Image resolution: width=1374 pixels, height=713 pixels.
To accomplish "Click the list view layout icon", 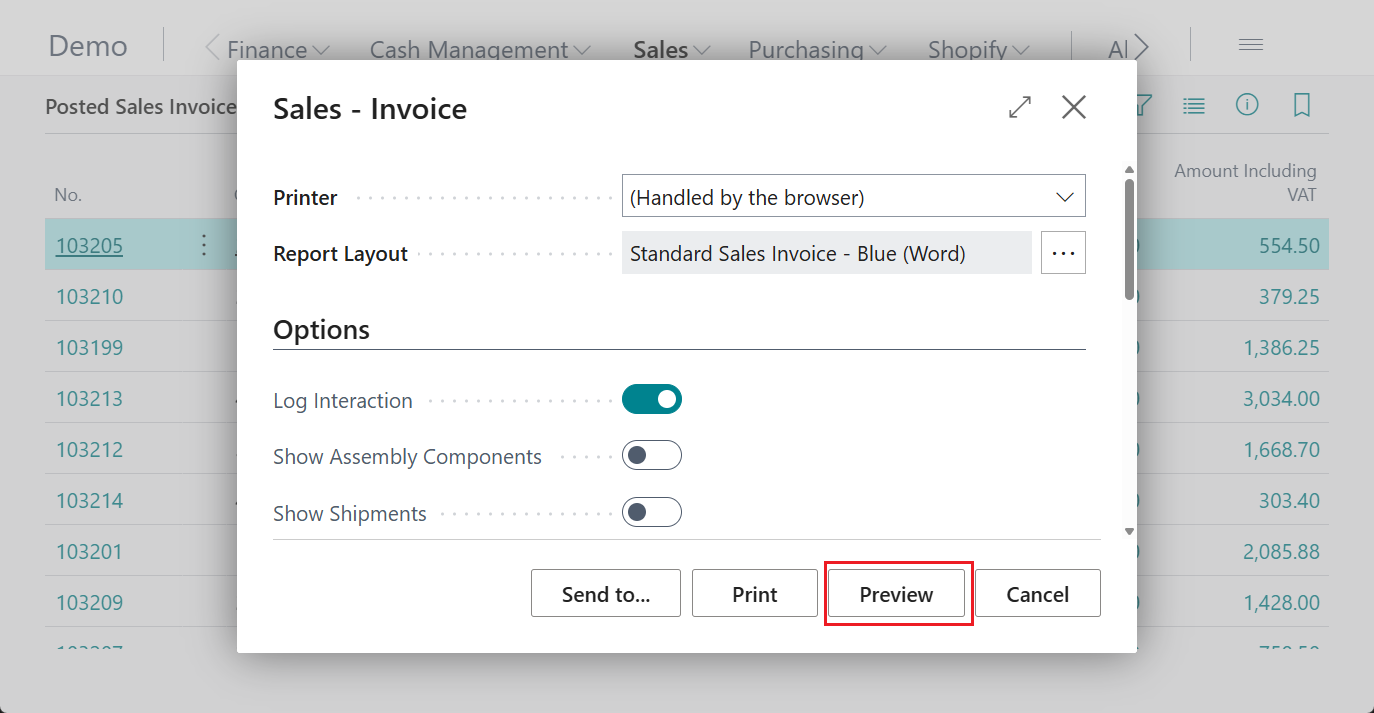I will coord(1194,105).
